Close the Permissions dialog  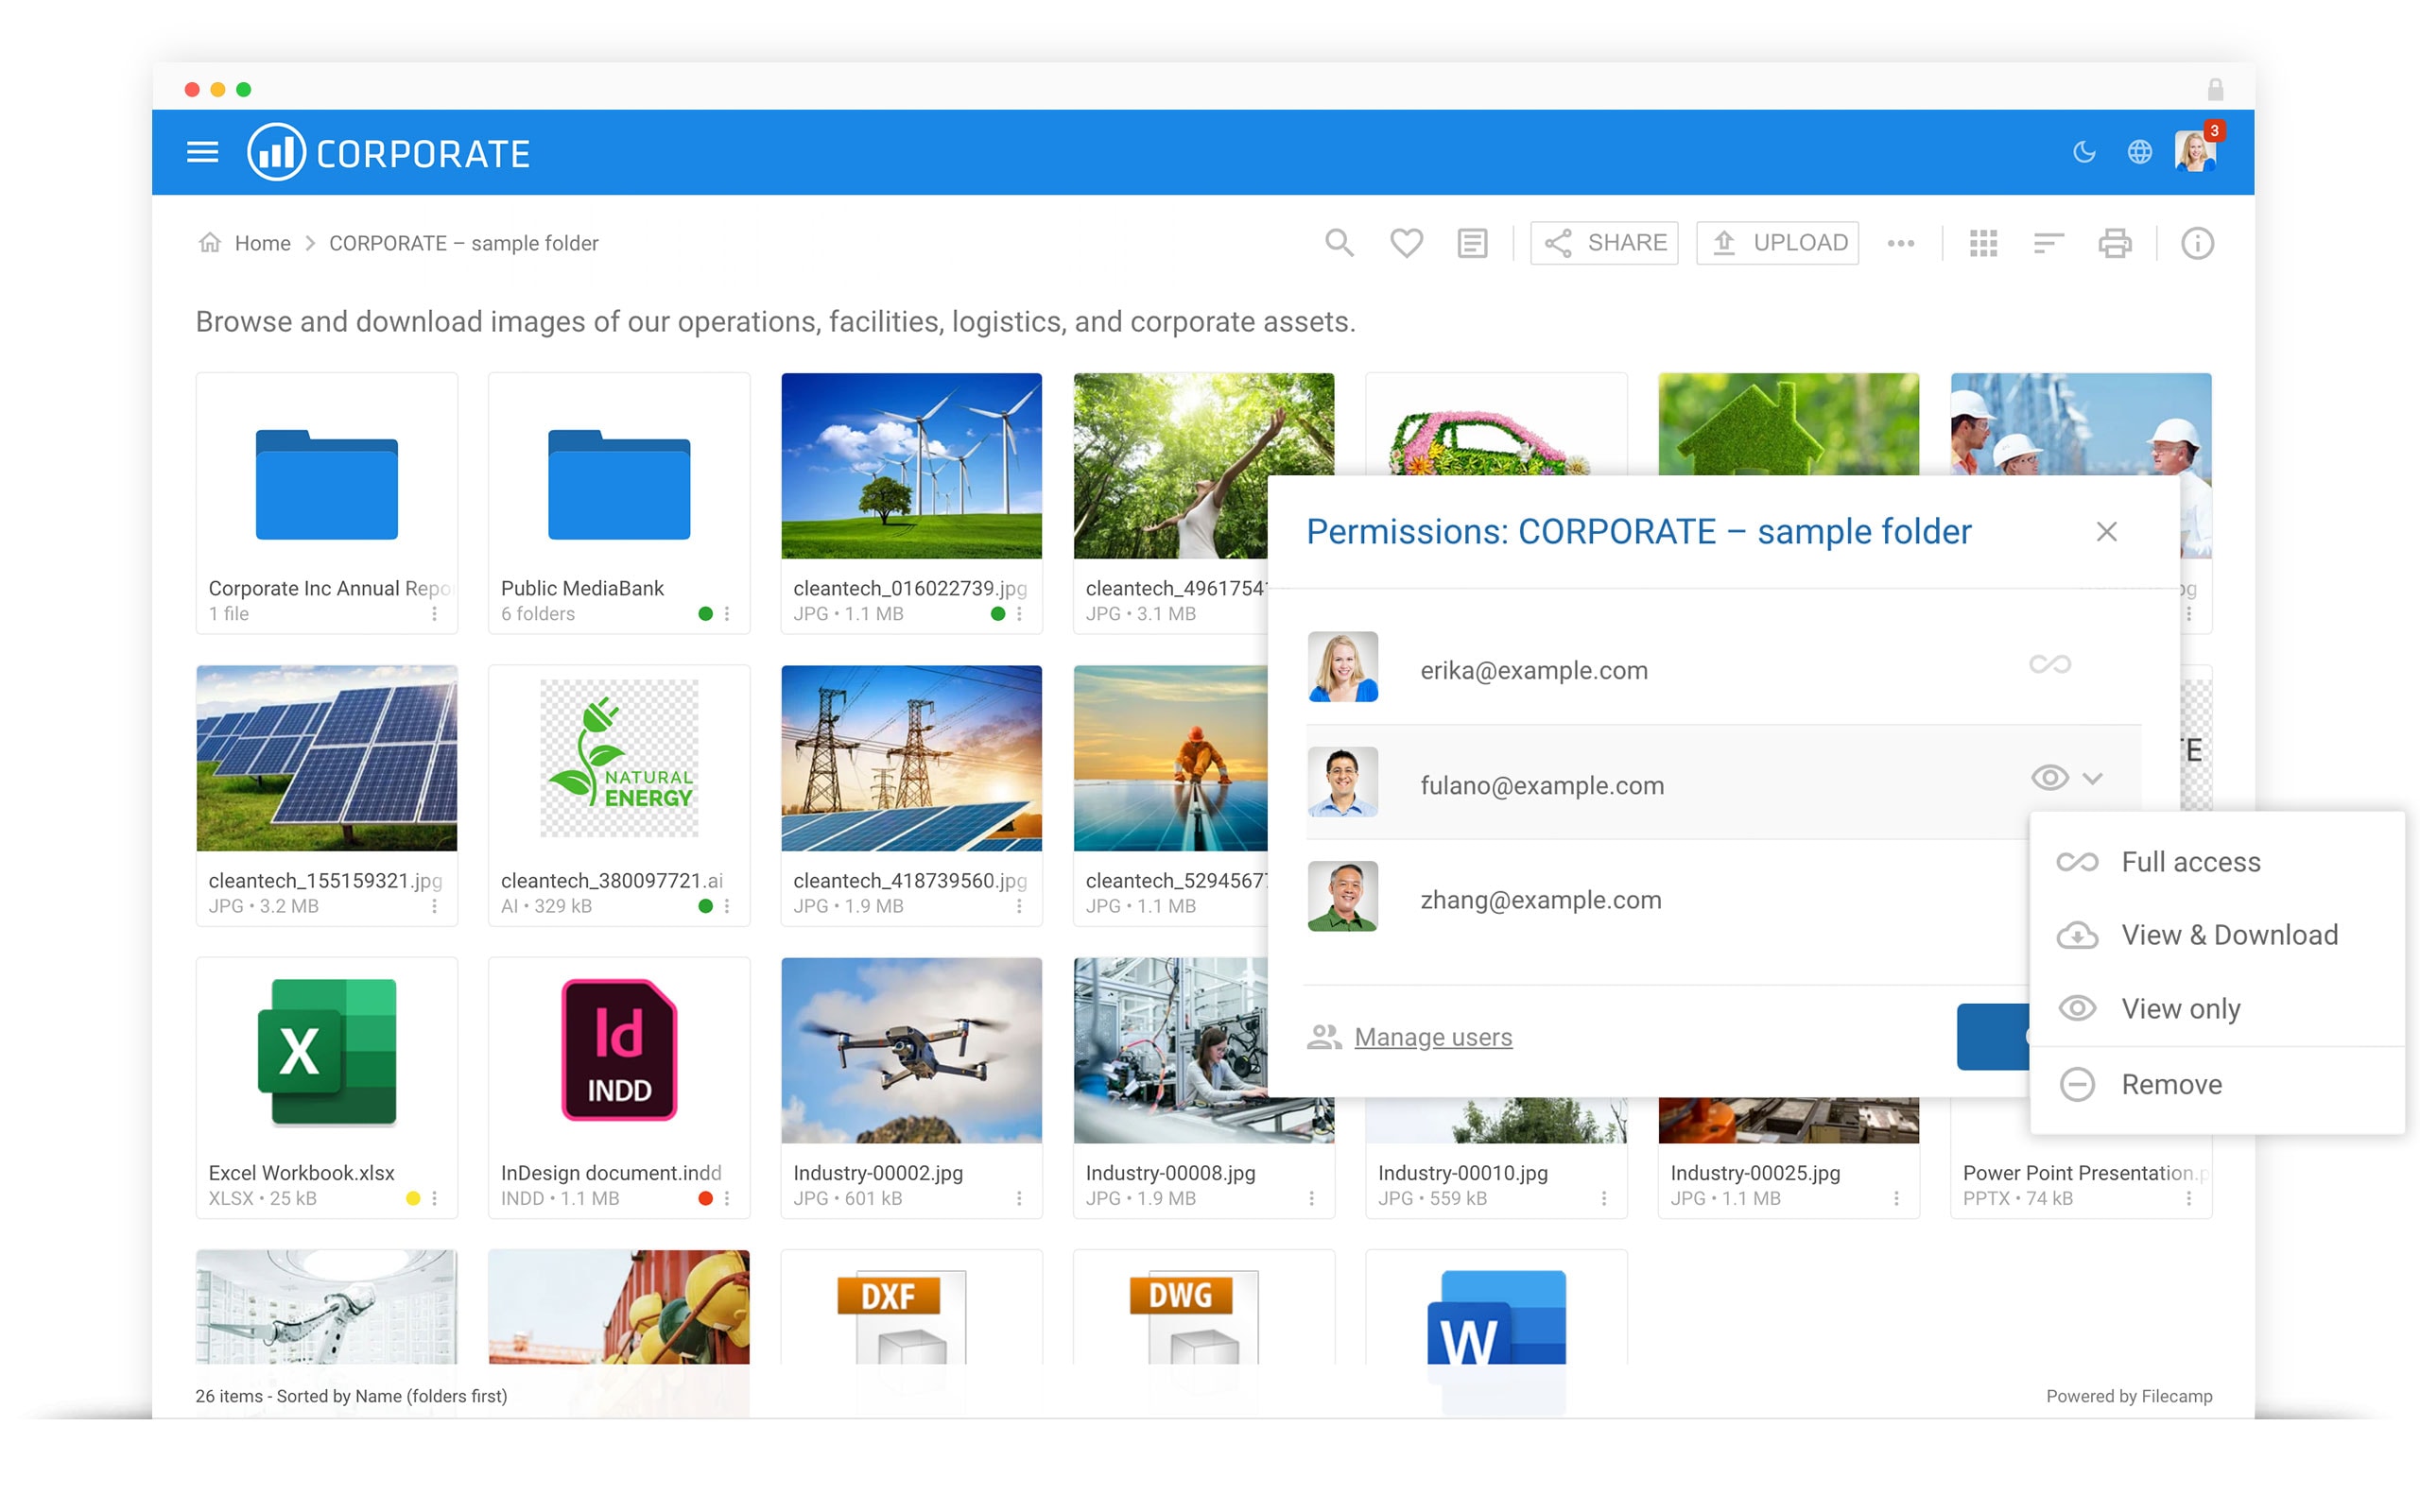click(x=2106, y=532)
